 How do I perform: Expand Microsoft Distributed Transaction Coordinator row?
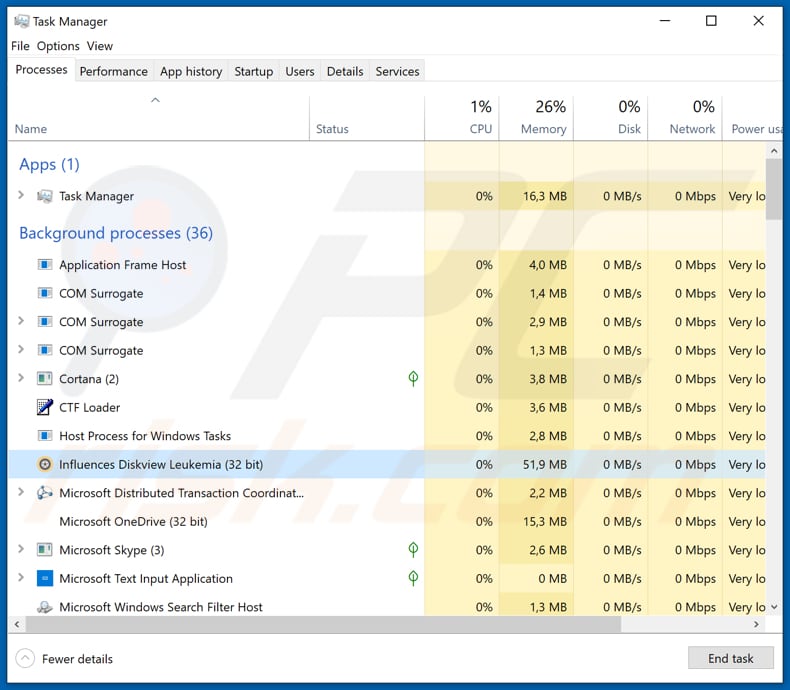[x=21, y=492]
